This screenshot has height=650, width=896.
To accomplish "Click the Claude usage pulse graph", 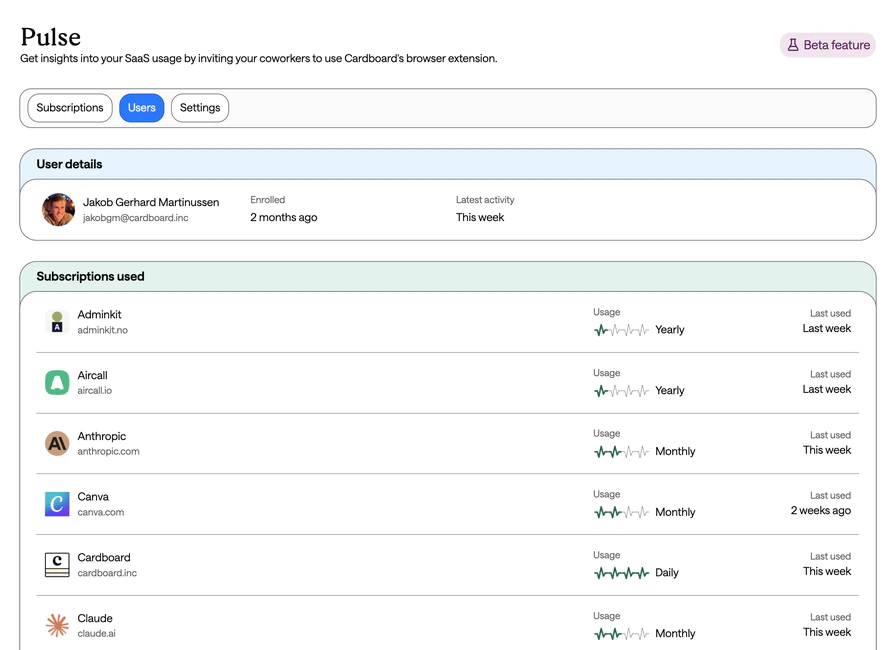I will [x=622, y=633].
